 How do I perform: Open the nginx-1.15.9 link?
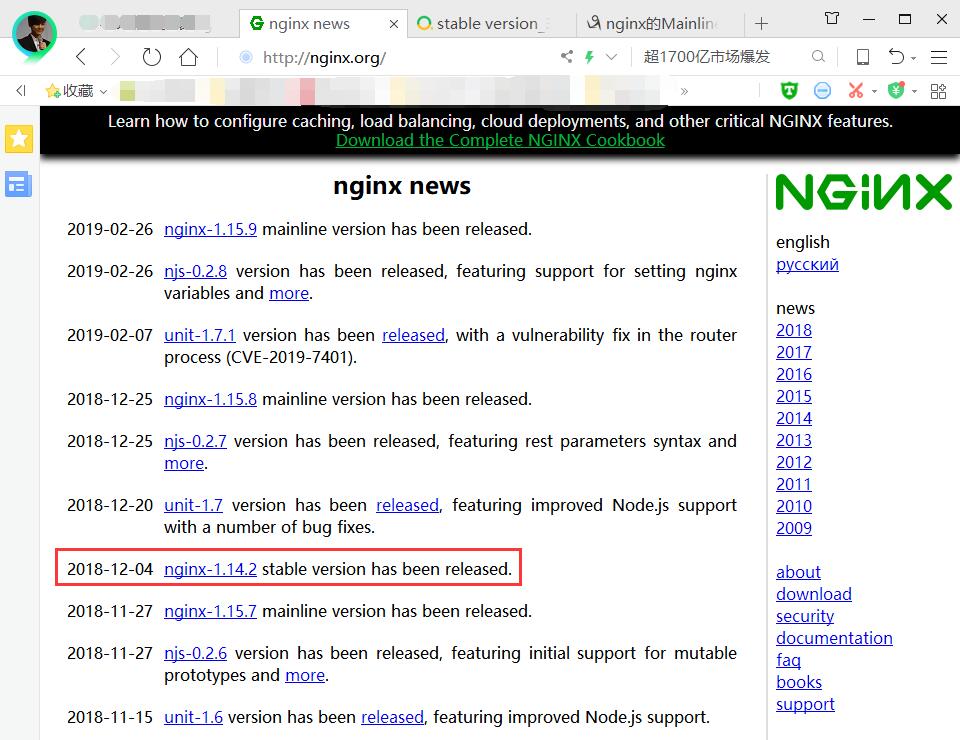click(210, 230)
